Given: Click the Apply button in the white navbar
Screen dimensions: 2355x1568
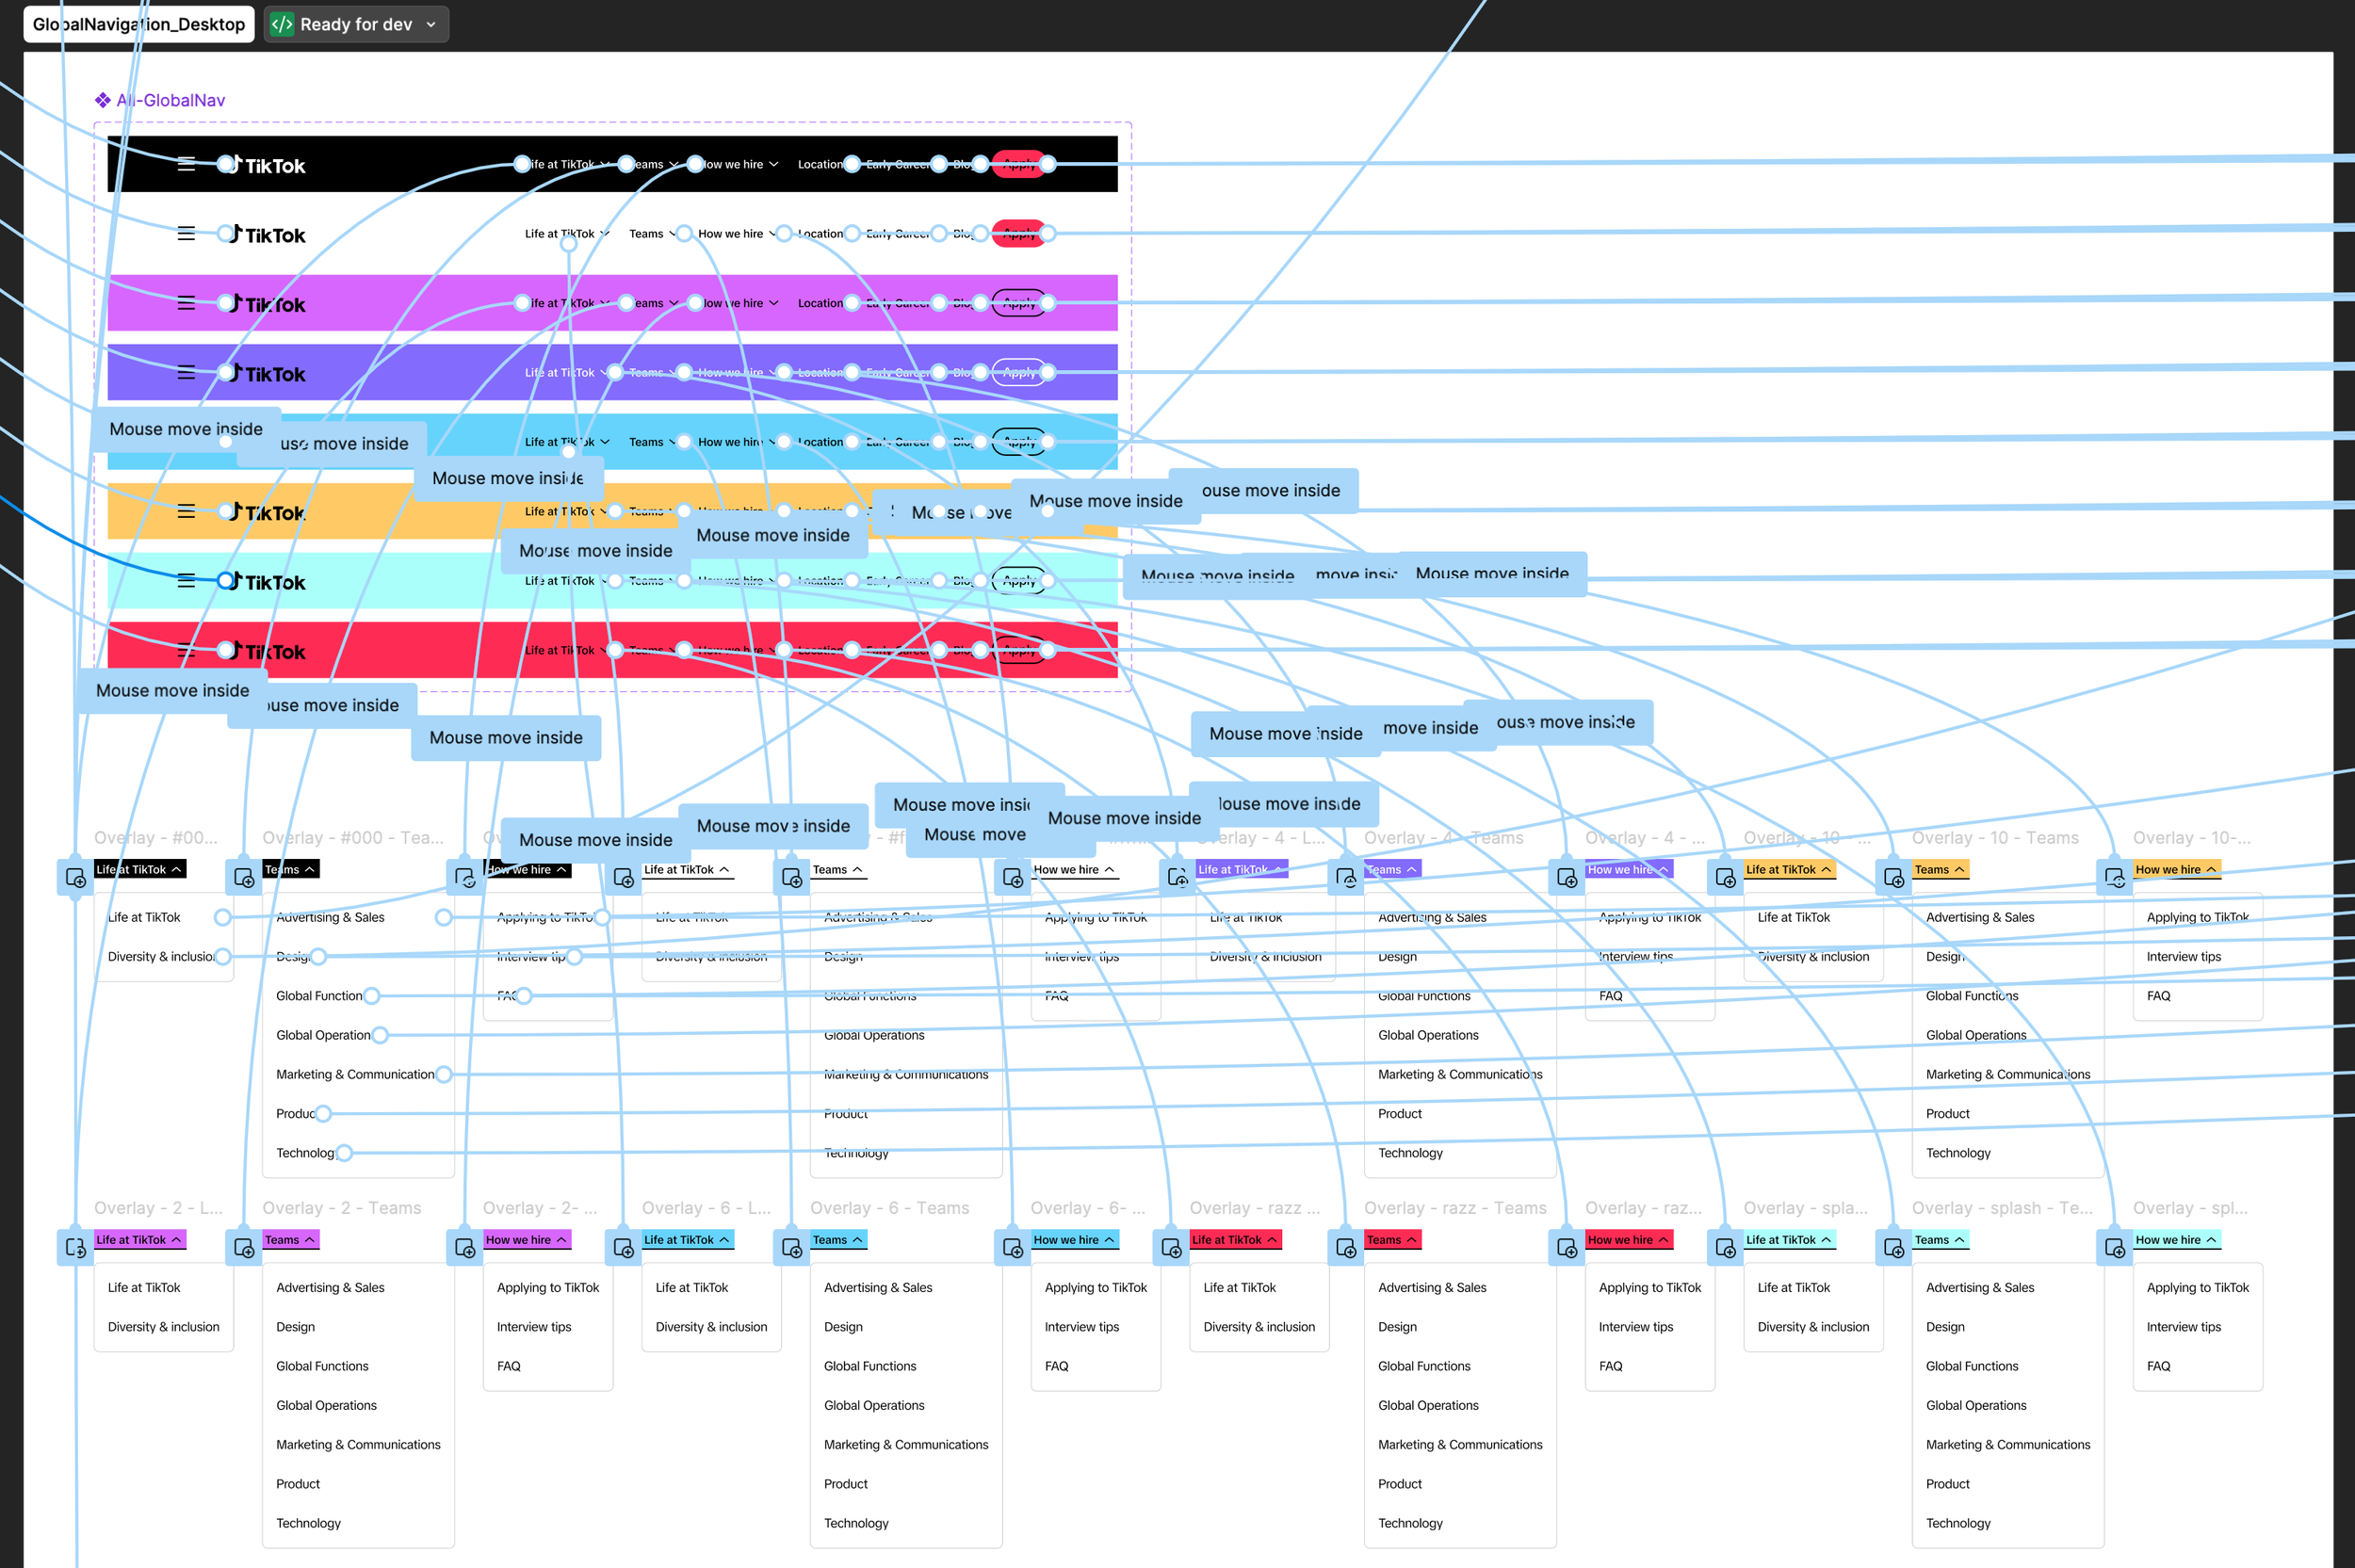Looking at the screenshot, I should tap(1019, 233).
